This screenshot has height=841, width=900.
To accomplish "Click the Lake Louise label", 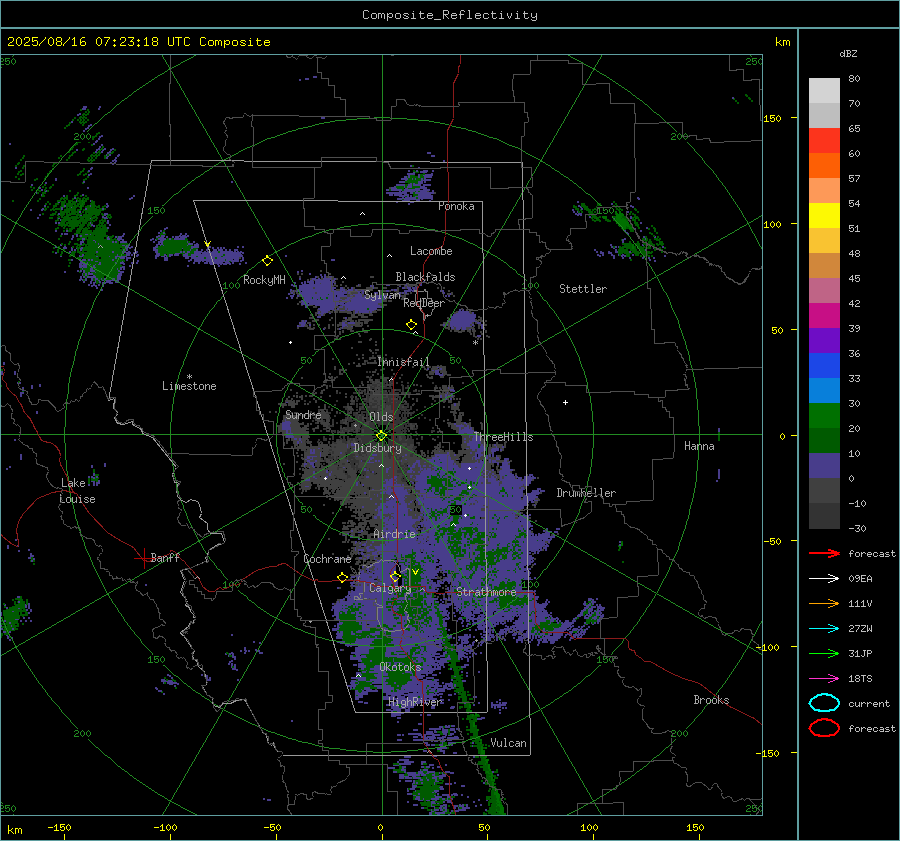I will click(77, 491).
